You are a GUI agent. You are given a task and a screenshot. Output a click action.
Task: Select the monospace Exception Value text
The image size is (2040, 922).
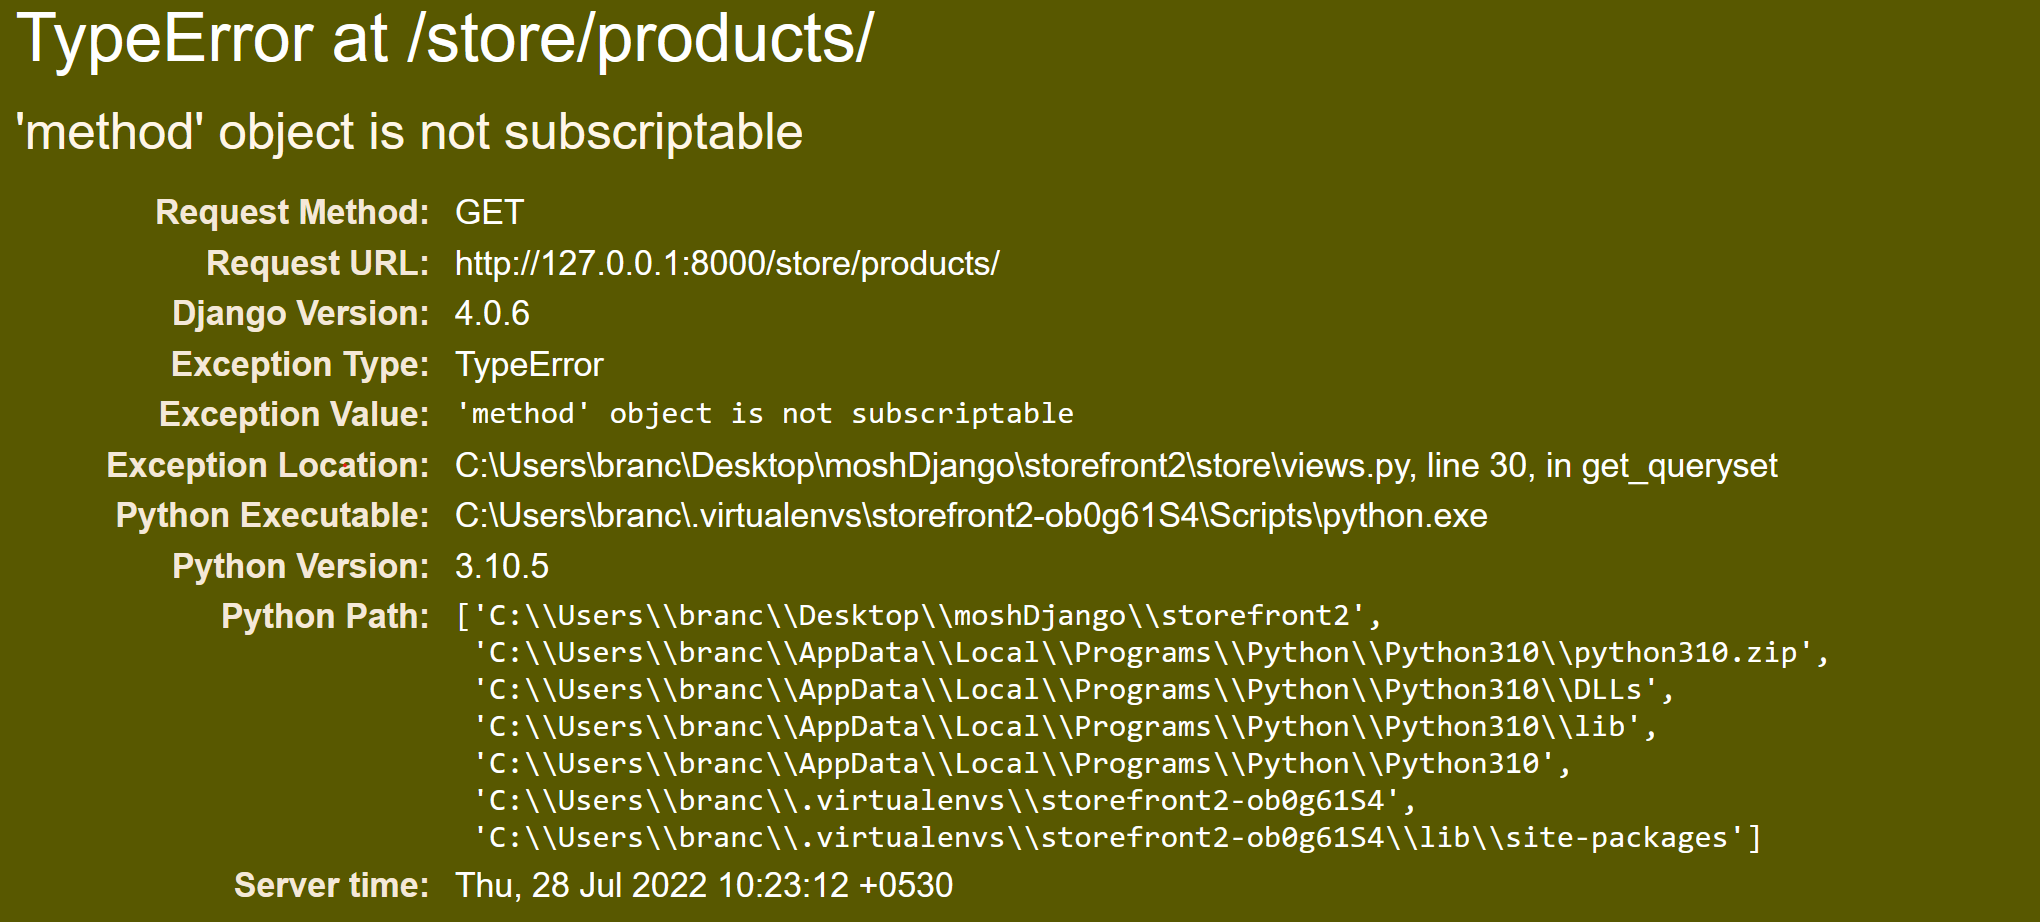click(x=764, y=414)
